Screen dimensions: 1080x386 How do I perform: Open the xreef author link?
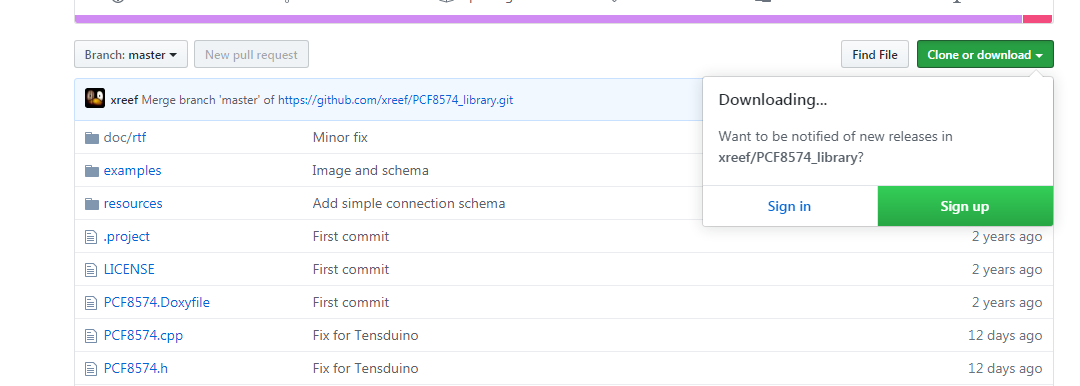(125, 100)
